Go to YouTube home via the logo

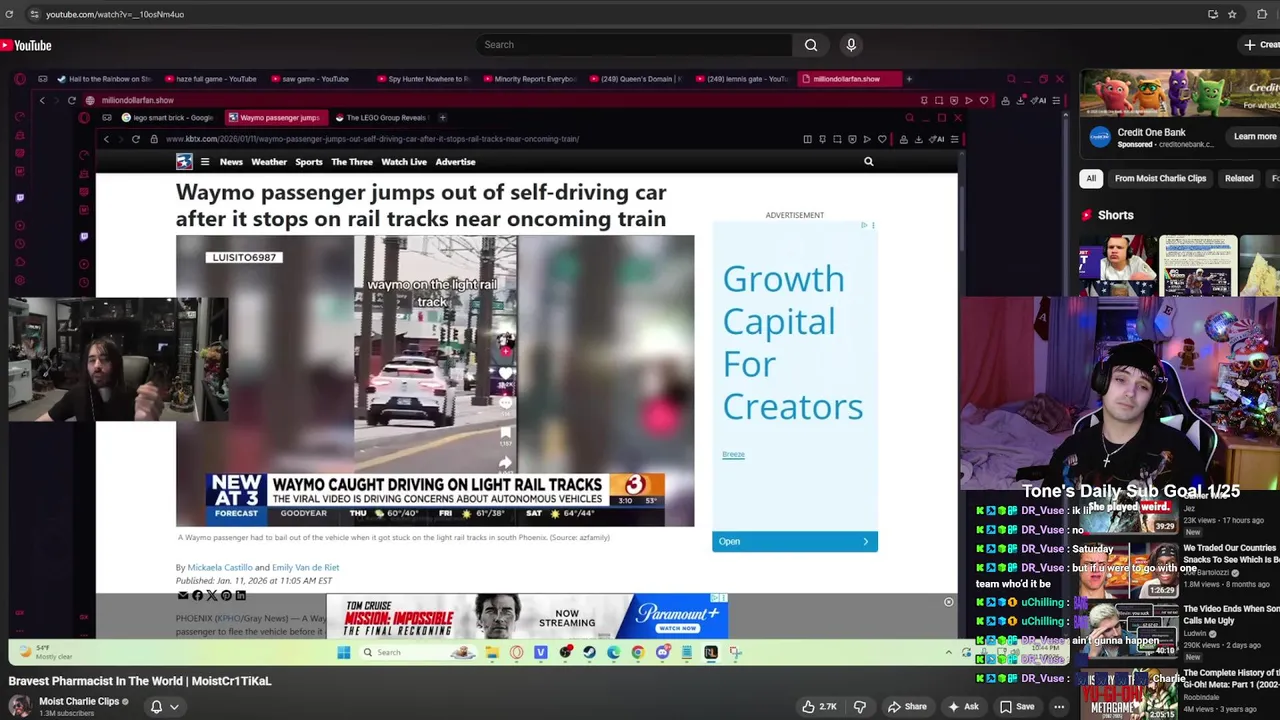click(x=27, y=45)
